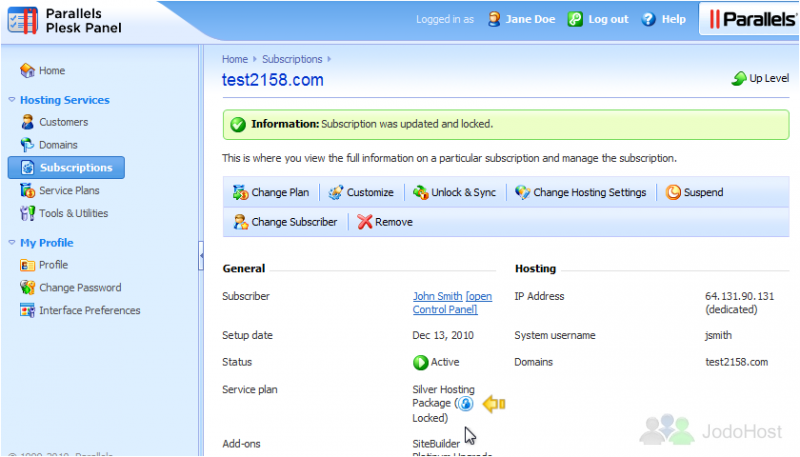This screenshot has width=800, height=457.
Task: Click the Home house icon in sidebar
Action: [27, 70]
